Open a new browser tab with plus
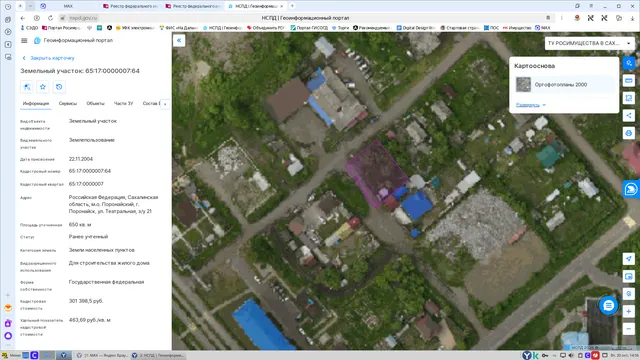 pyautogui.click(x=292, y=6)
